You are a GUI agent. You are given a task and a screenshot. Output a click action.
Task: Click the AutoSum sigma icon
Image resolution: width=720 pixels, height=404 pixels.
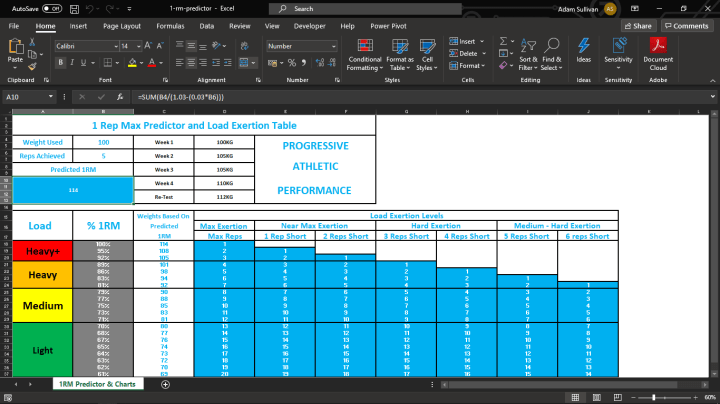(x=503, y=41)
